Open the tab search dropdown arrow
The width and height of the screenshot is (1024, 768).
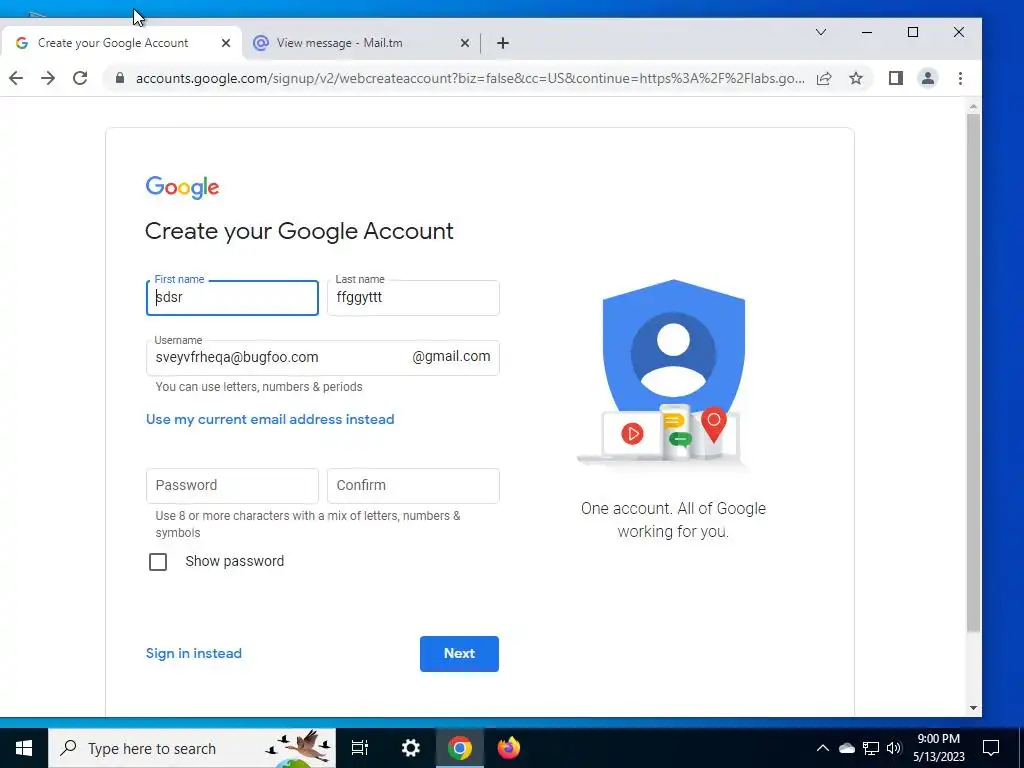(821, 32)
